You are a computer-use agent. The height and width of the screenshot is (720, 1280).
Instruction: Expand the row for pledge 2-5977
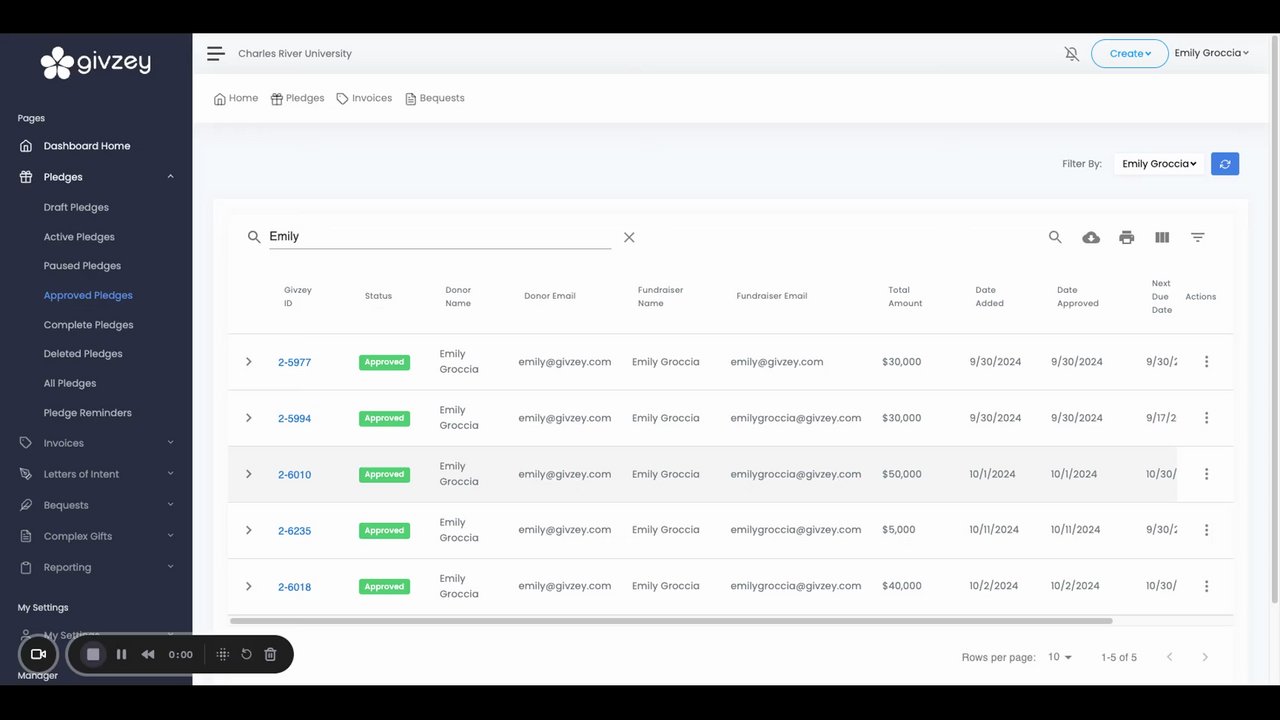click(249, 362)
